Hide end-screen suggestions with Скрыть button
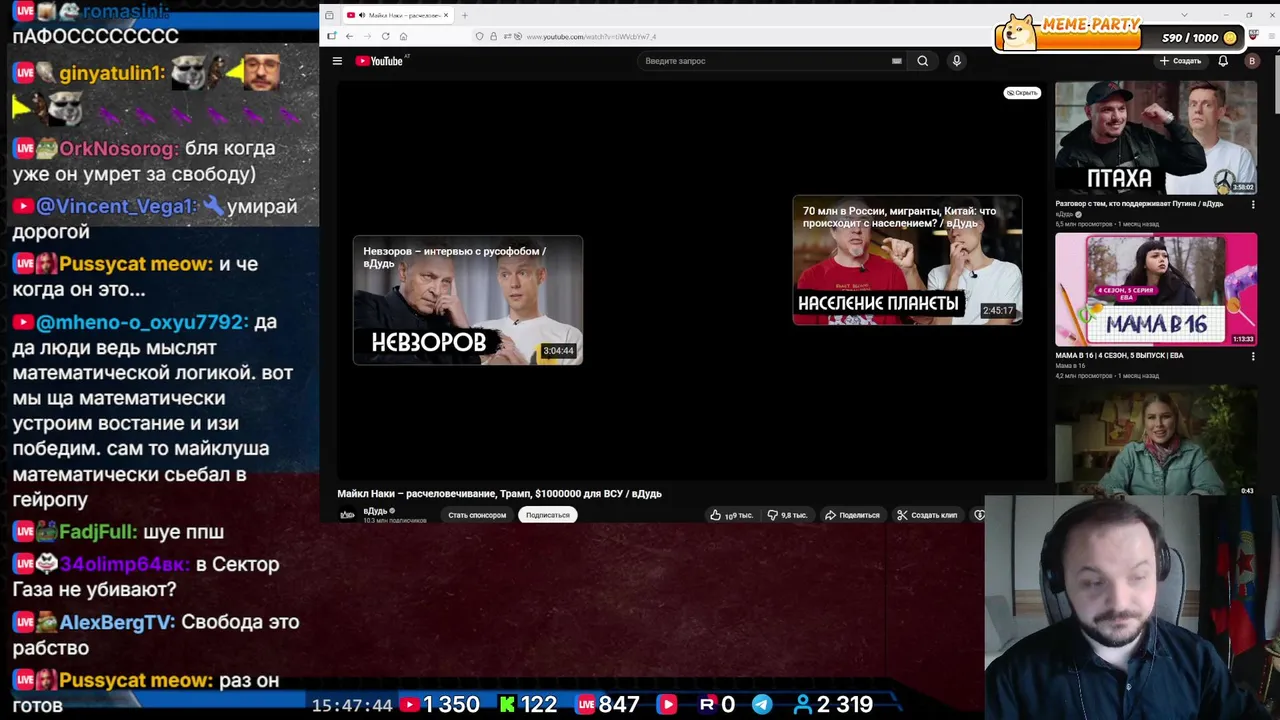The image size is (1280, 720). pyautogui.click(x=1022, y=93)
